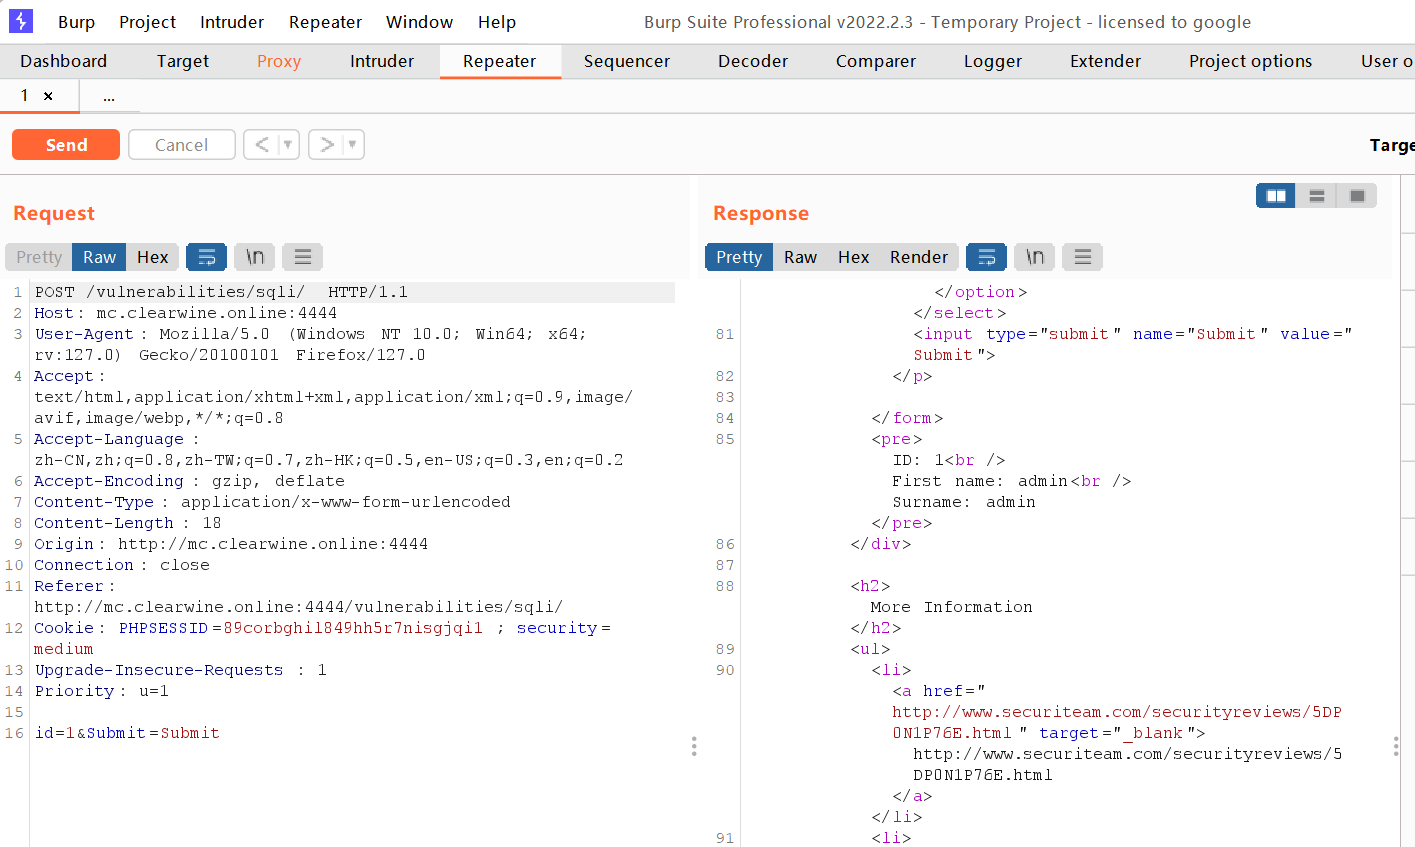The height and width of the screenshot is (847, 1415).
Task: Open the Repeater menu
Action: (325, 22)
